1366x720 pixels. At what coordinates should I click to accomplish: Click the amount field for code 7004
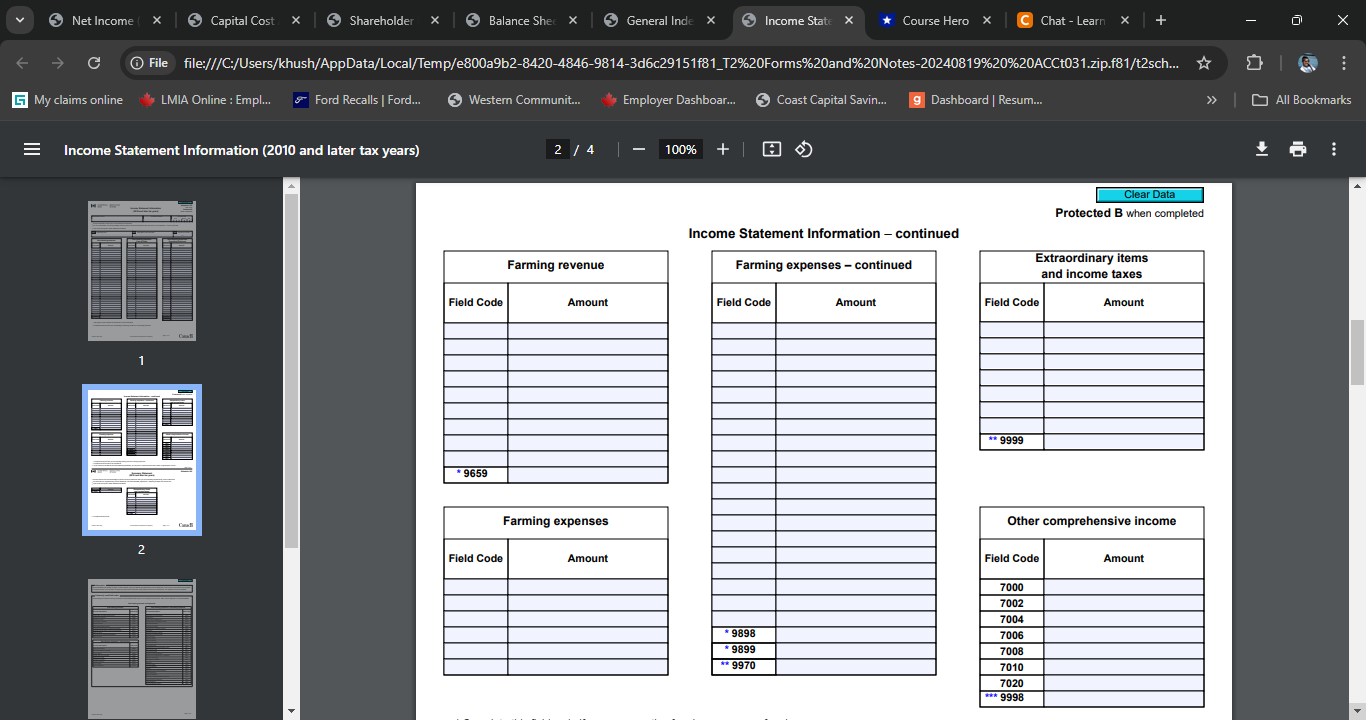point(1124,619)
